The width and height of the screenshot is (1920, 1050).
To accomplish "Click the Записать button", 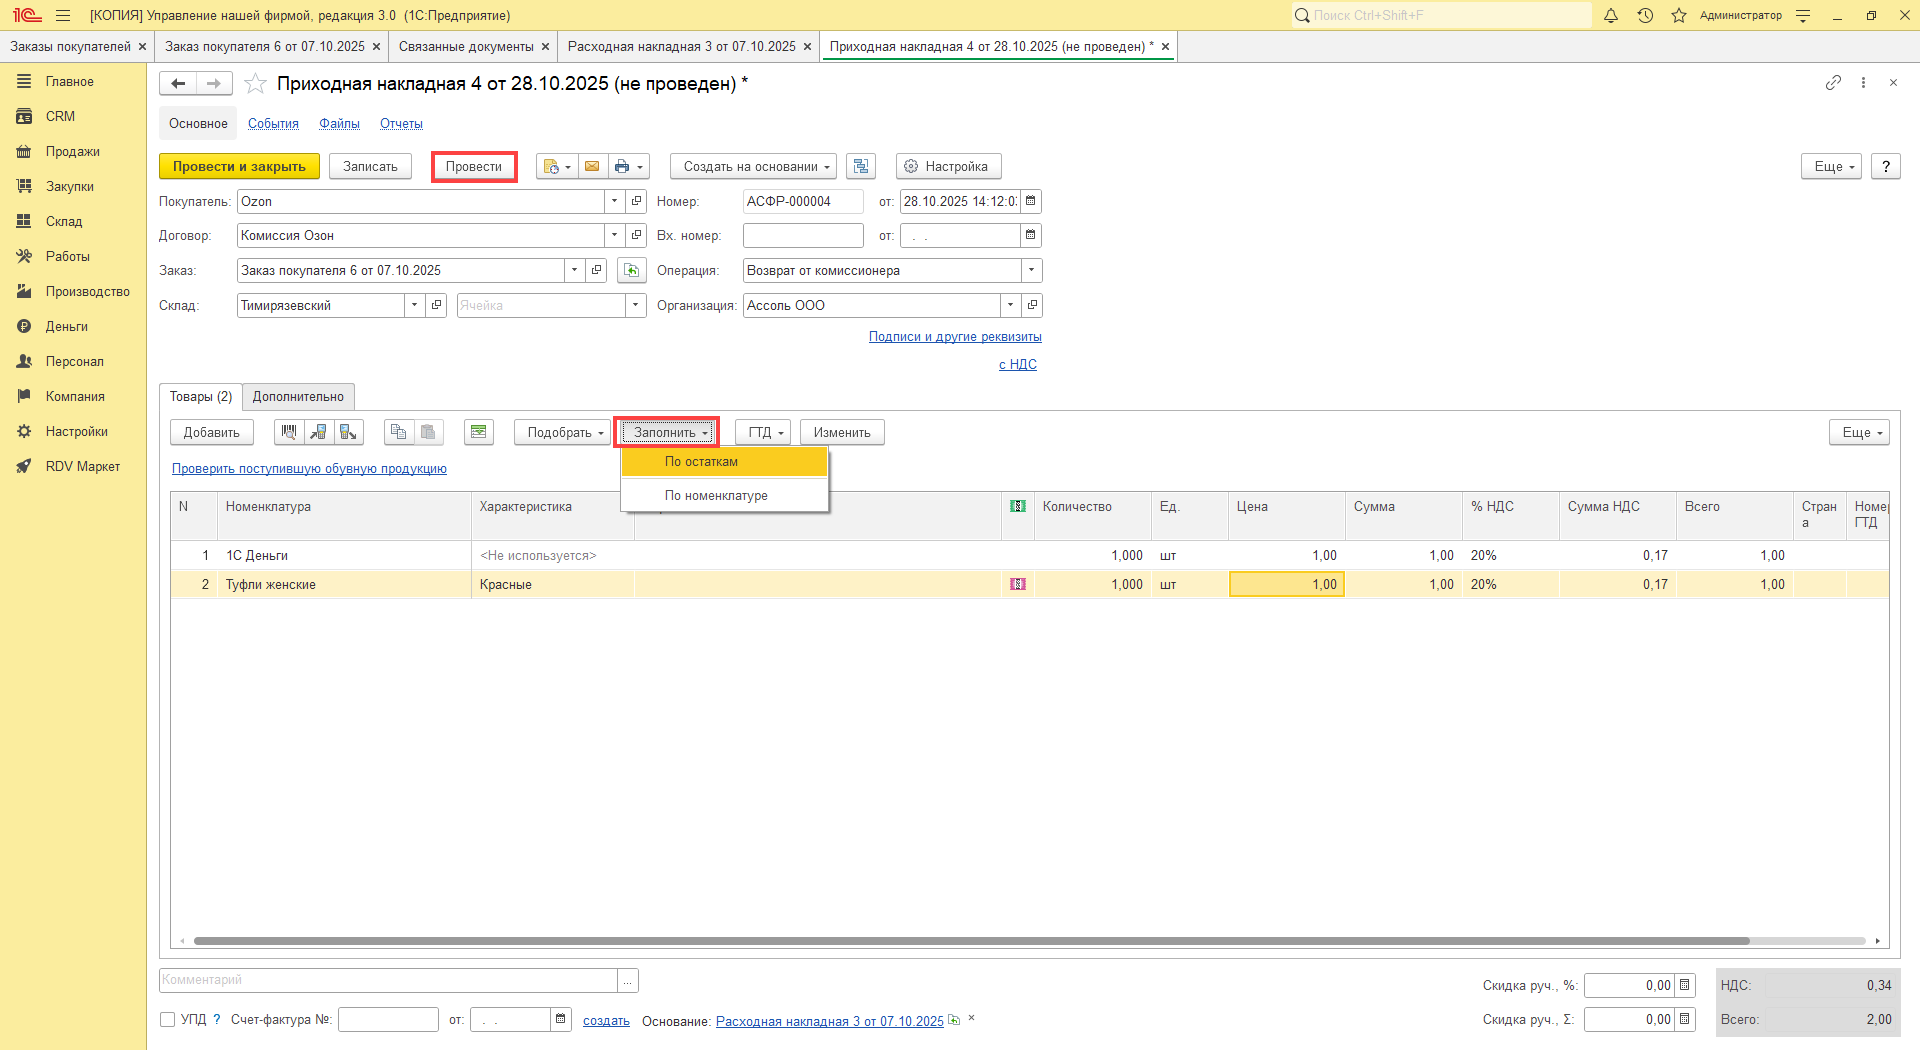I will click(x=370, y=166).
